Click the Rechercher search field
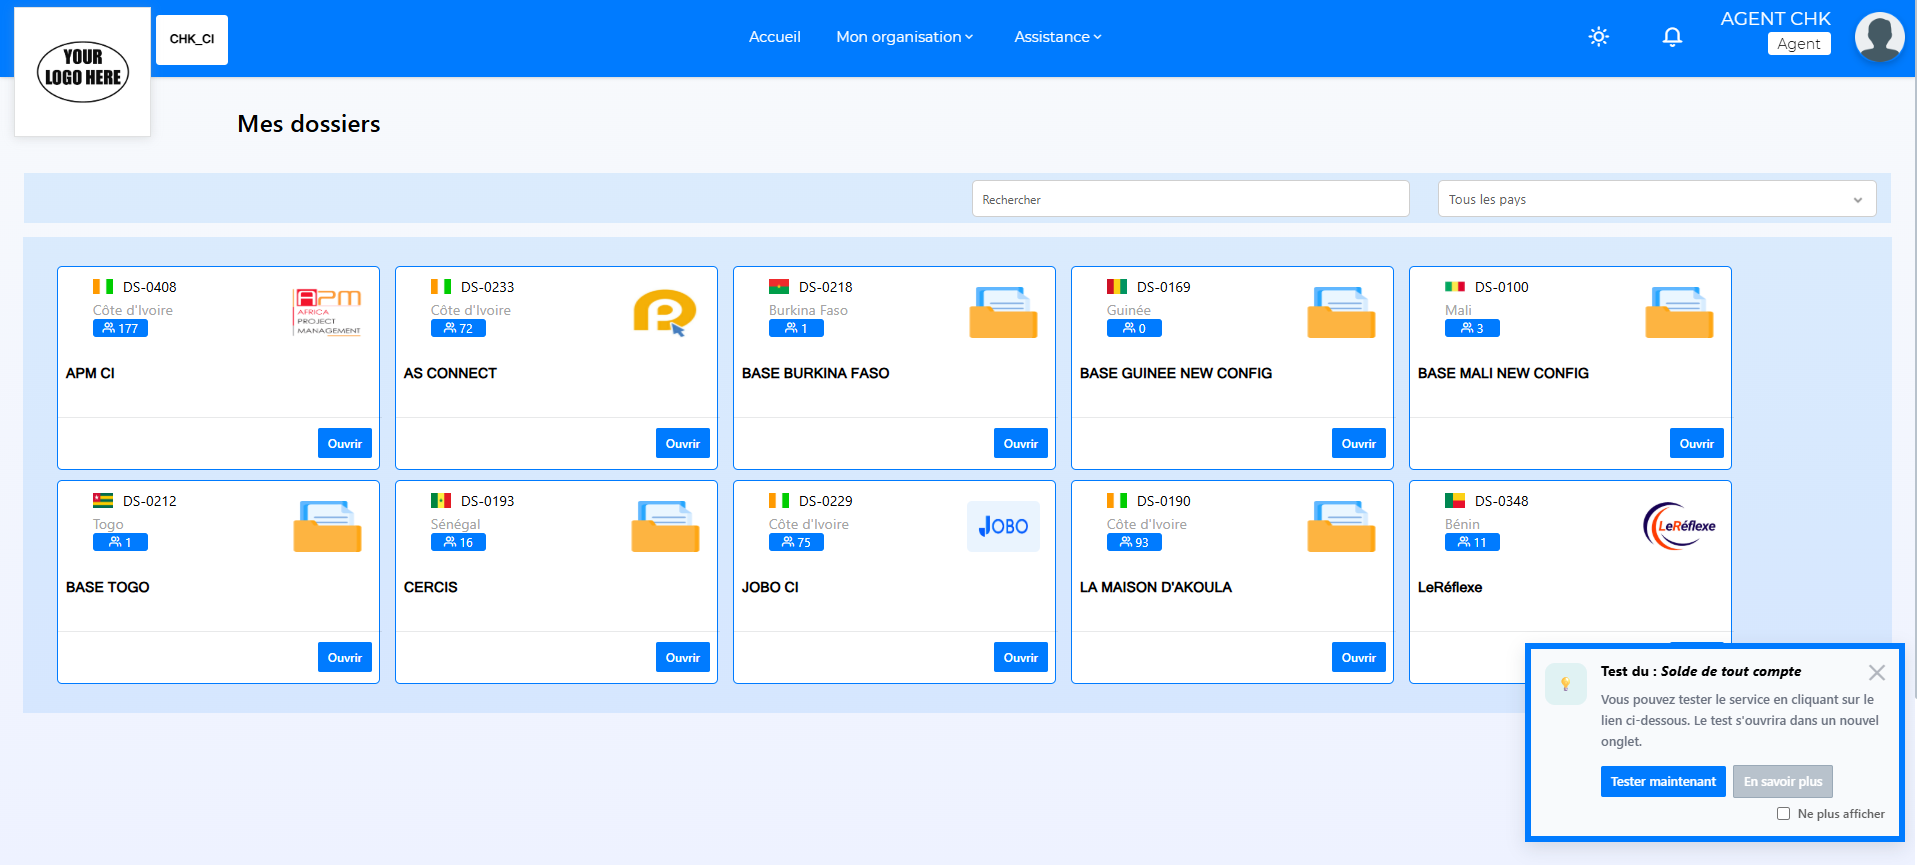Viewport: 1917px width, 865px height. (x=1190, y=199)
